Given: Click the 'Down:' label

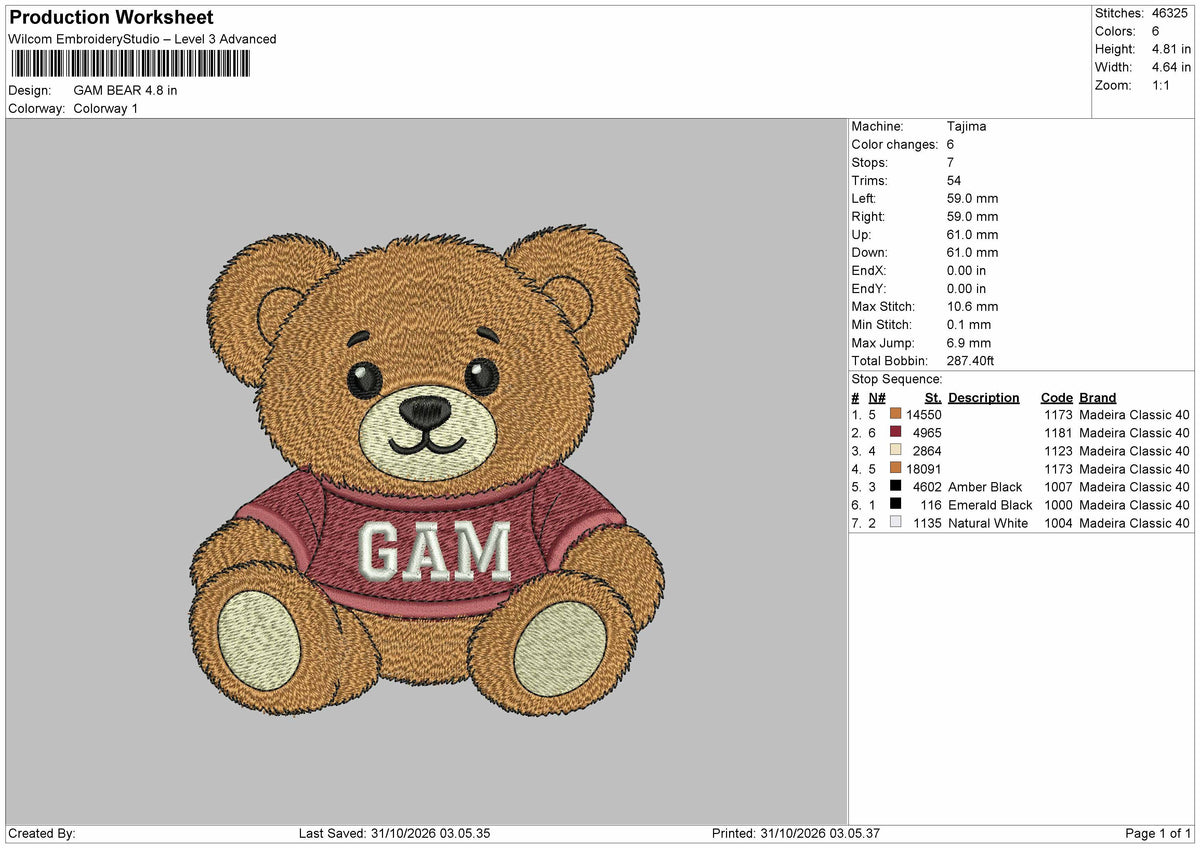Looking at the screenshot, I should (869, 252).
